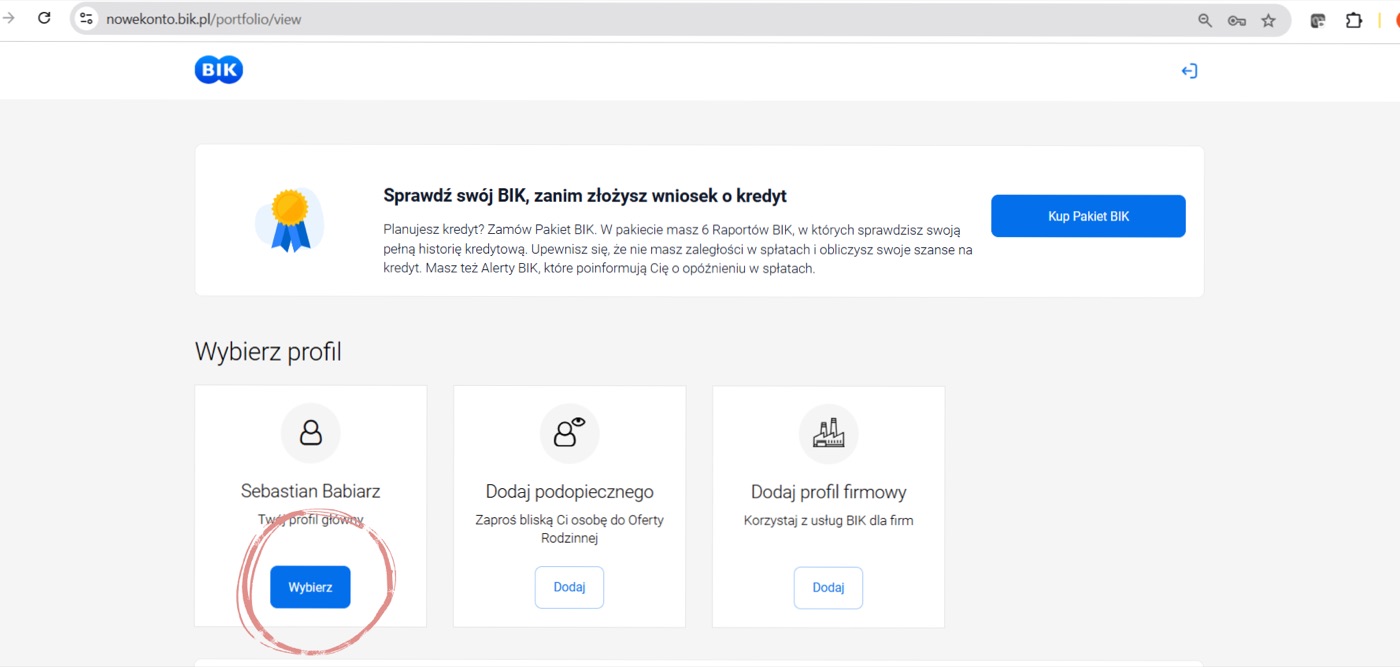Log out using the exit icon
The width and height of the screenshot is (1400, 667).
coord(1189,71)
